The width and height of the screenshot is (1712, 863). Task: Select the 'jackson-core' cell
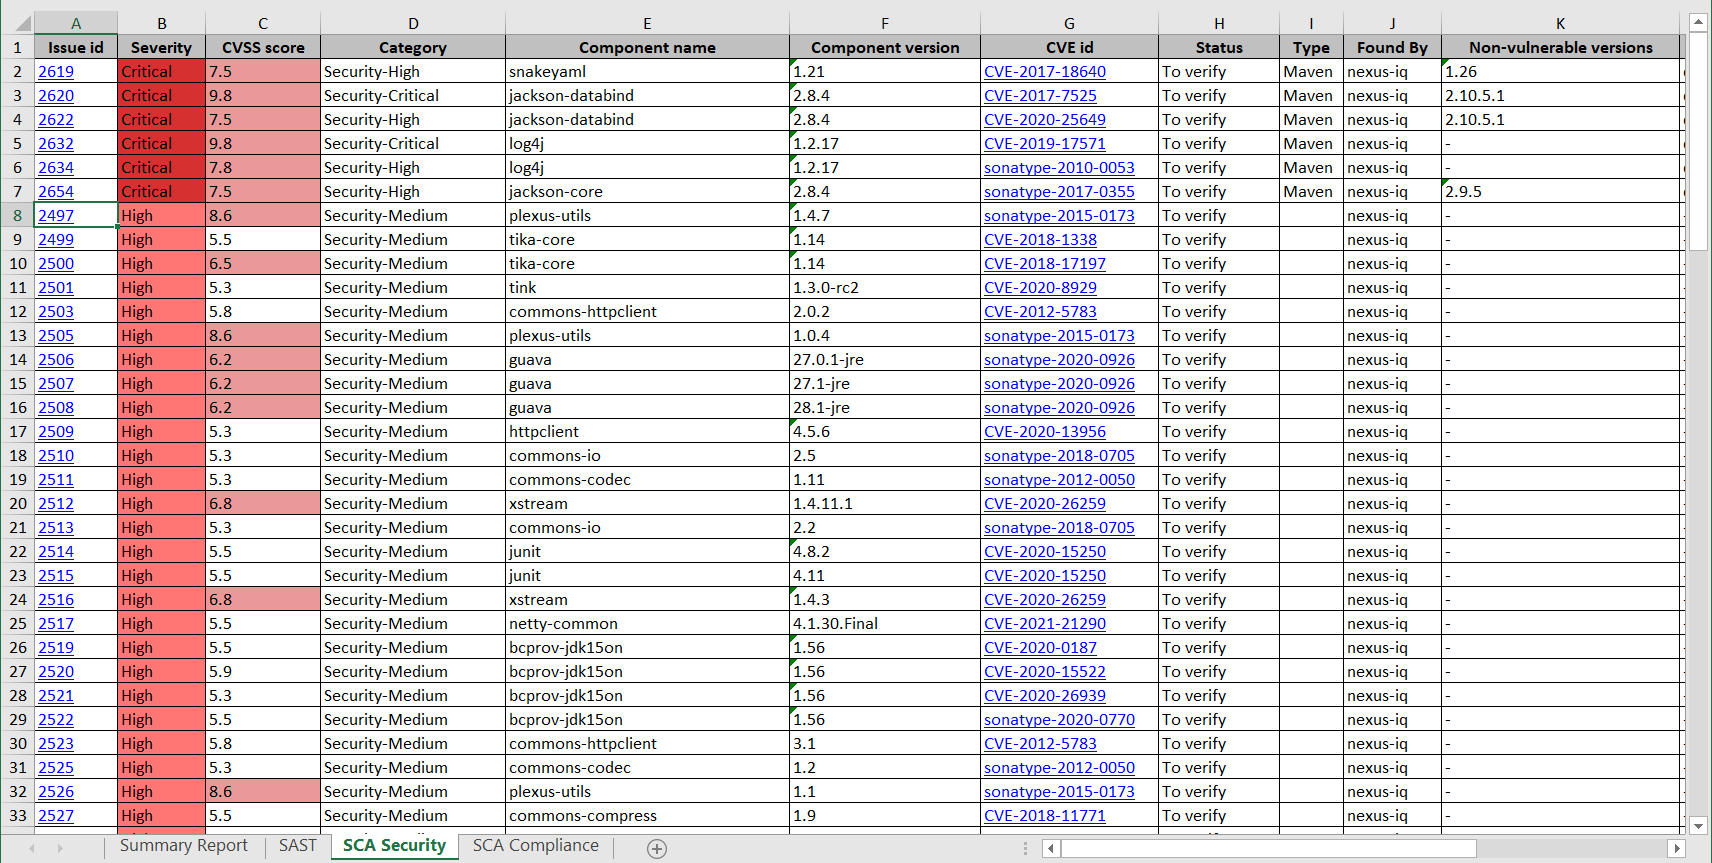pyautogui.click(x=647, y=192)
